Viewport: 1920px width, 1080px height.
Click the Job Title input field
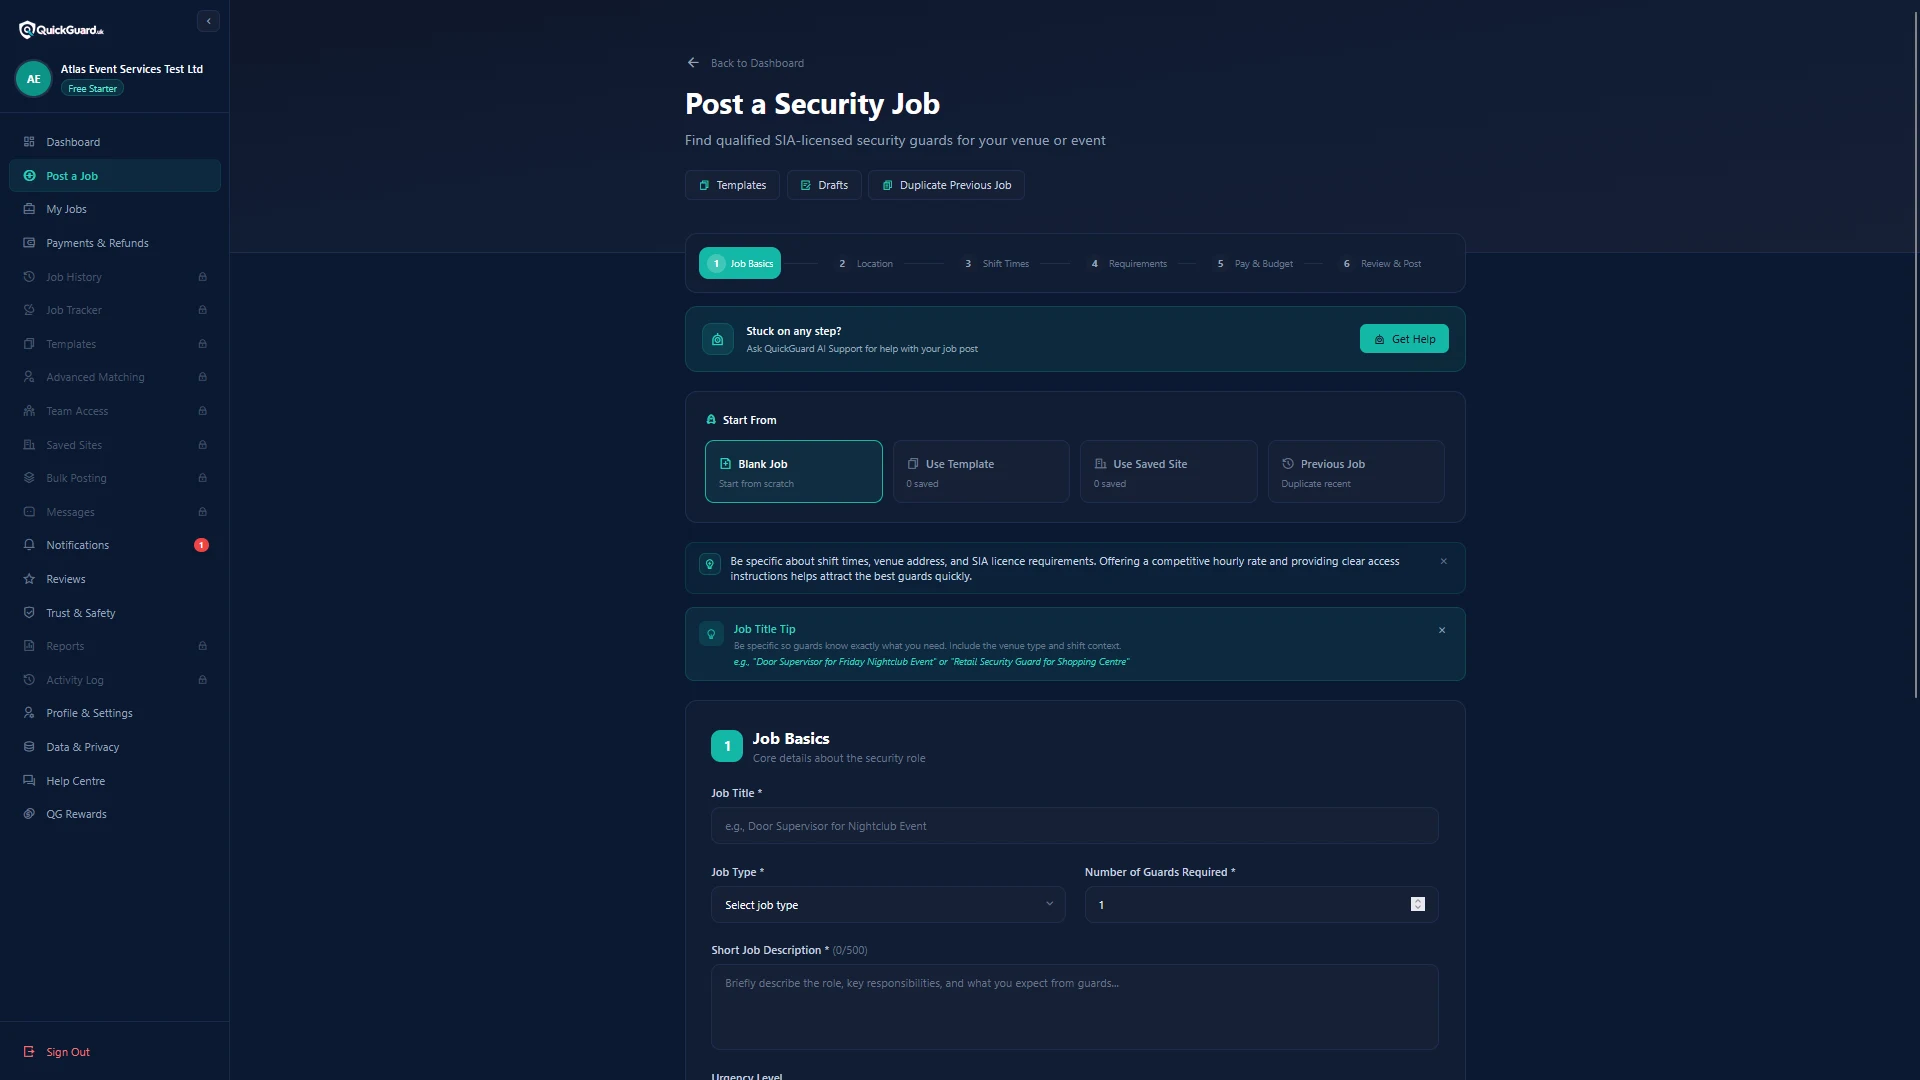(1075, 826)
